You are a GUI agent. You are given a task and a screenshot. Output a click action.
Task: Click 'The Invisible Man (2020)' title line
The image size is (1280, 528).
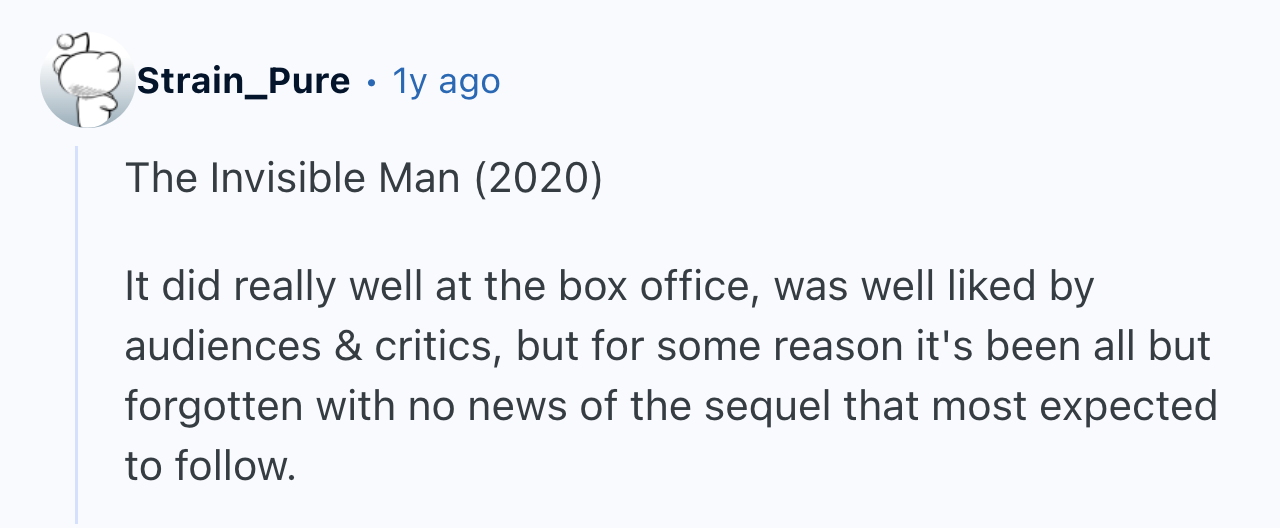point(364,179)
